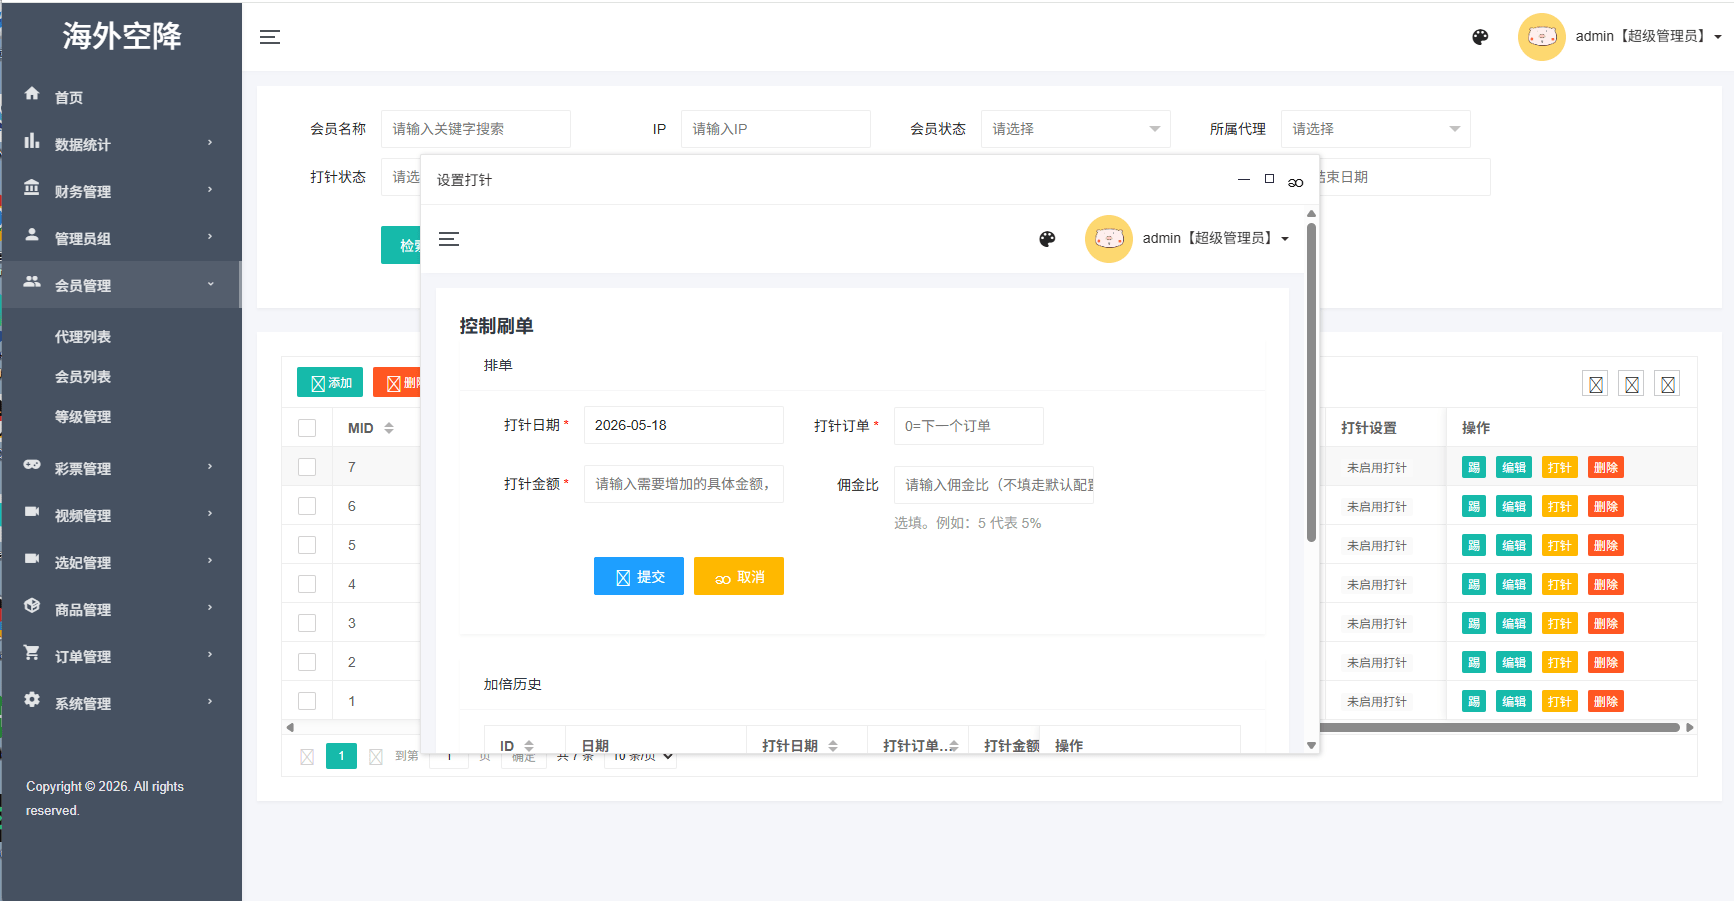
Task: Check the row checkbox for MID 4
Action: [307, 584]
